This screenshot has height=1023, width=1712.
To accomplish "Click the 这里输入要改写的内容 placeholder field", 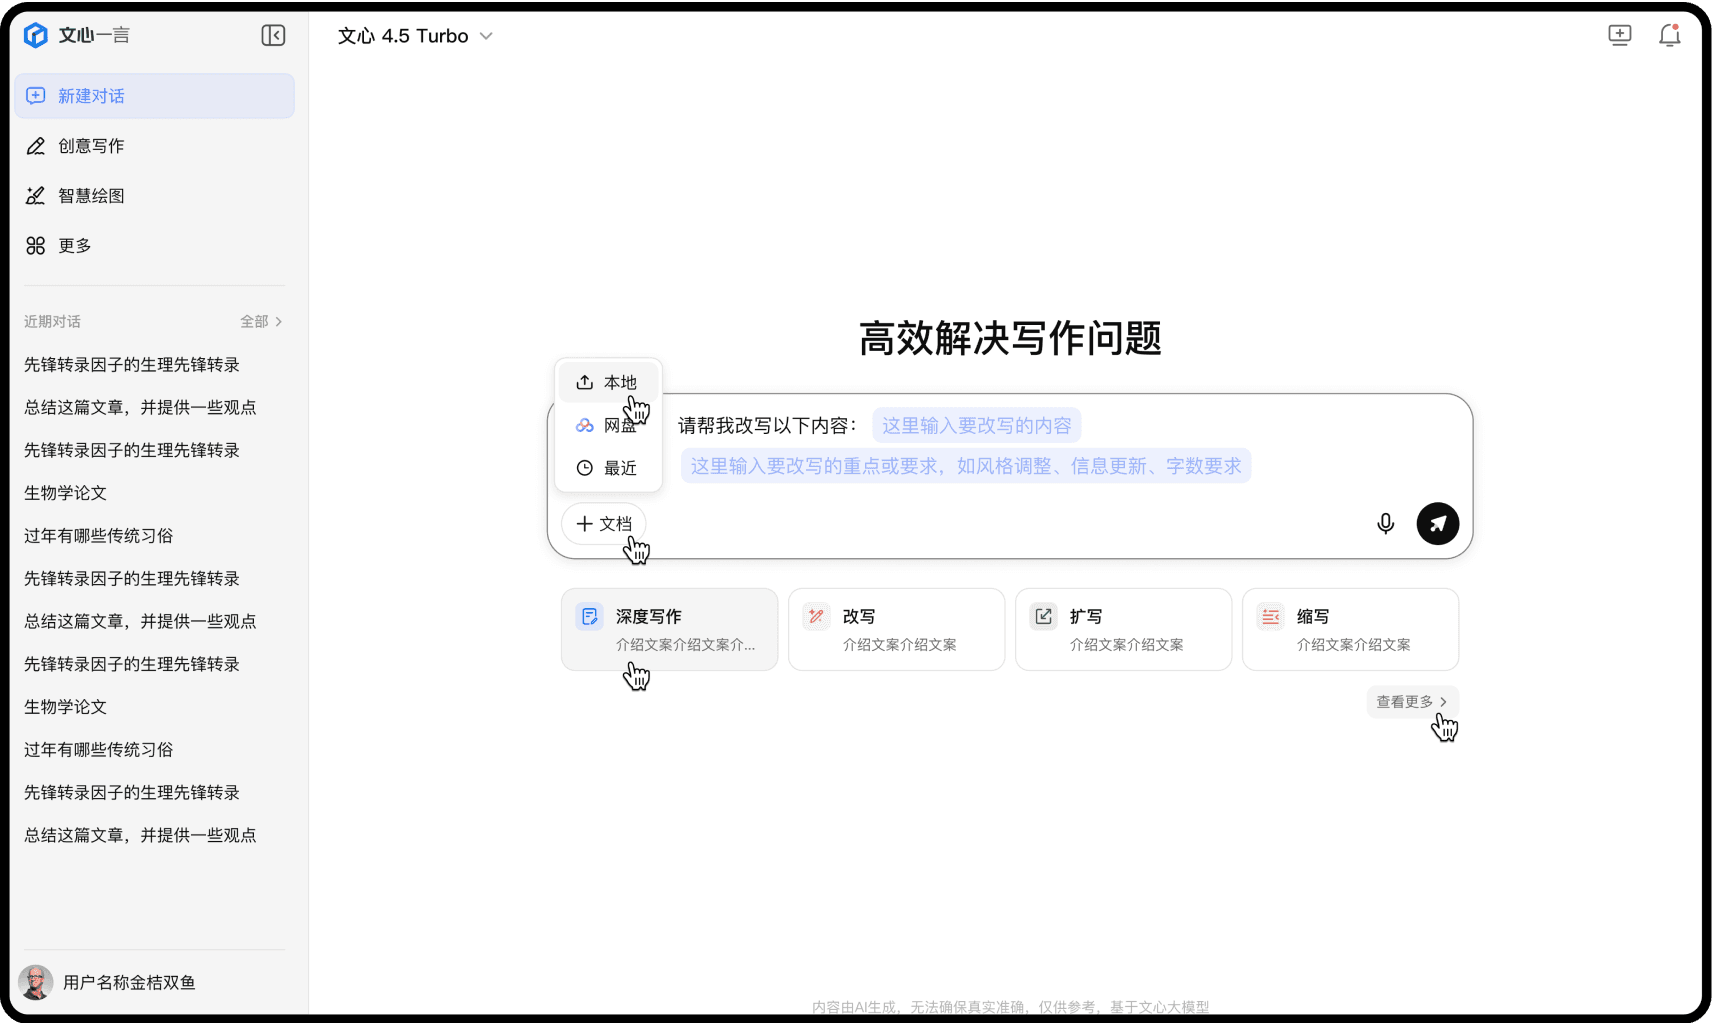I will point(976,426).
